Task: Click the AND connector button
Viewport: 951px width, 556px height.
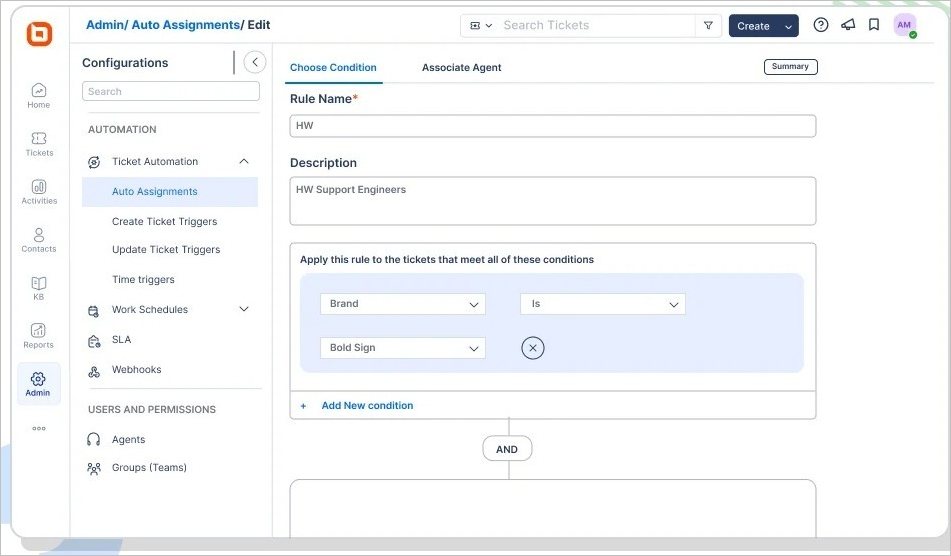Action: (x=507, y=449)
